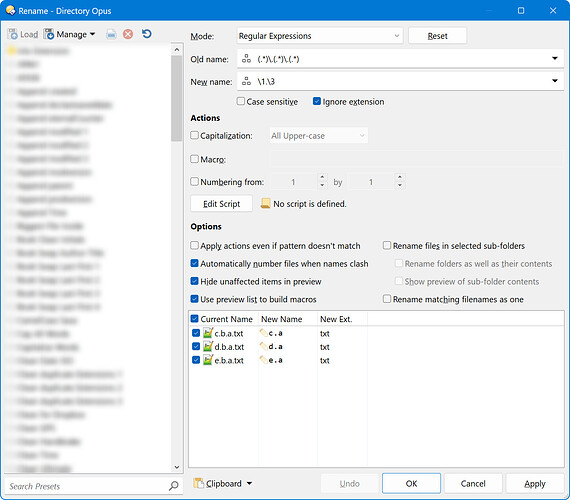Open the Clipboard dropdown menu

click(x=222, y=483)
